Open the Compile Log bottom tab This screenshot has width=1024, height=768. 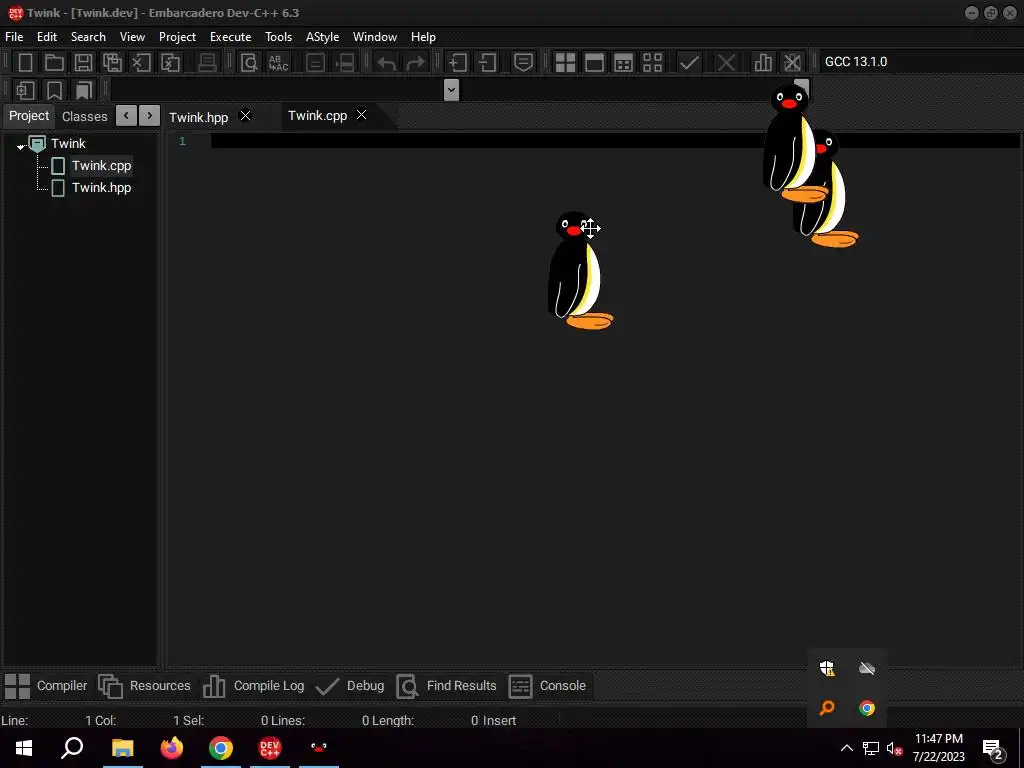click(x=253, y=686)
